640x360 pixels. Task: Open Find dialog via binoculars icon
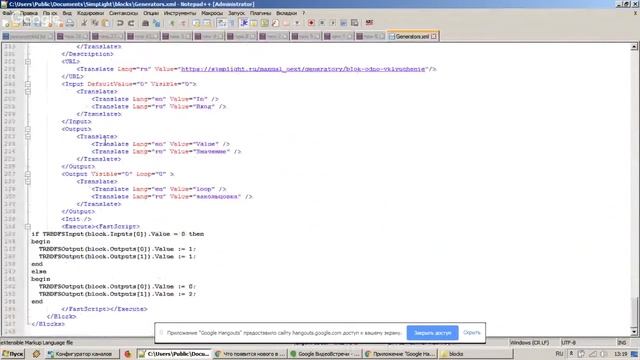pos(145,23)
